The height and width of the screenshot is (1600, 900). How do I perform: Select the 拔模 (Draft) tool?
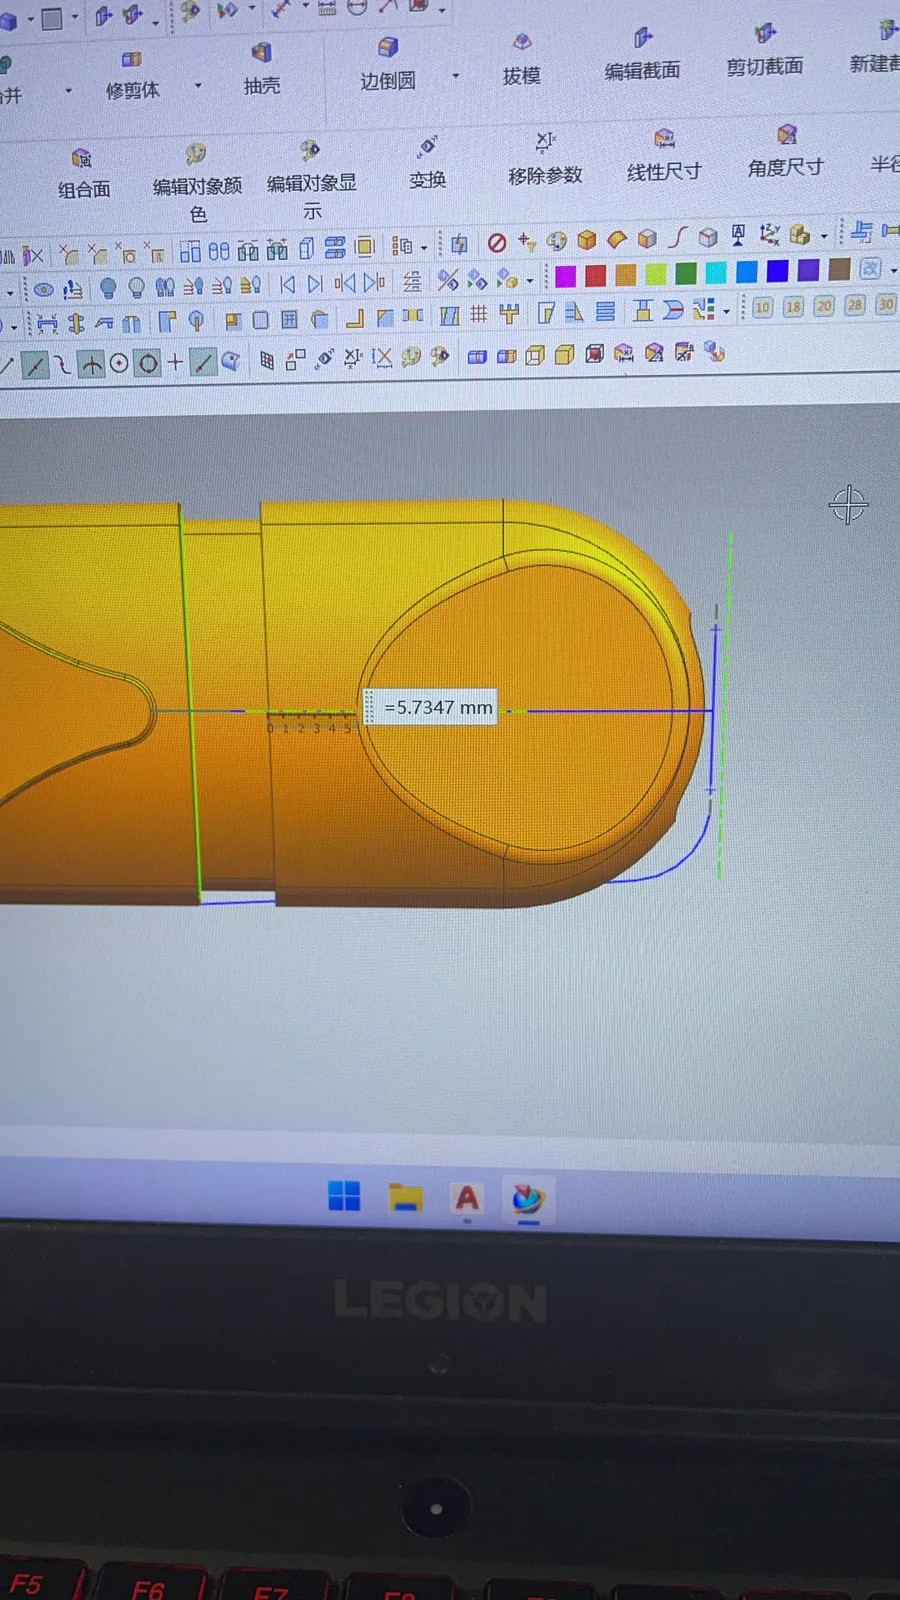(521, 60)
